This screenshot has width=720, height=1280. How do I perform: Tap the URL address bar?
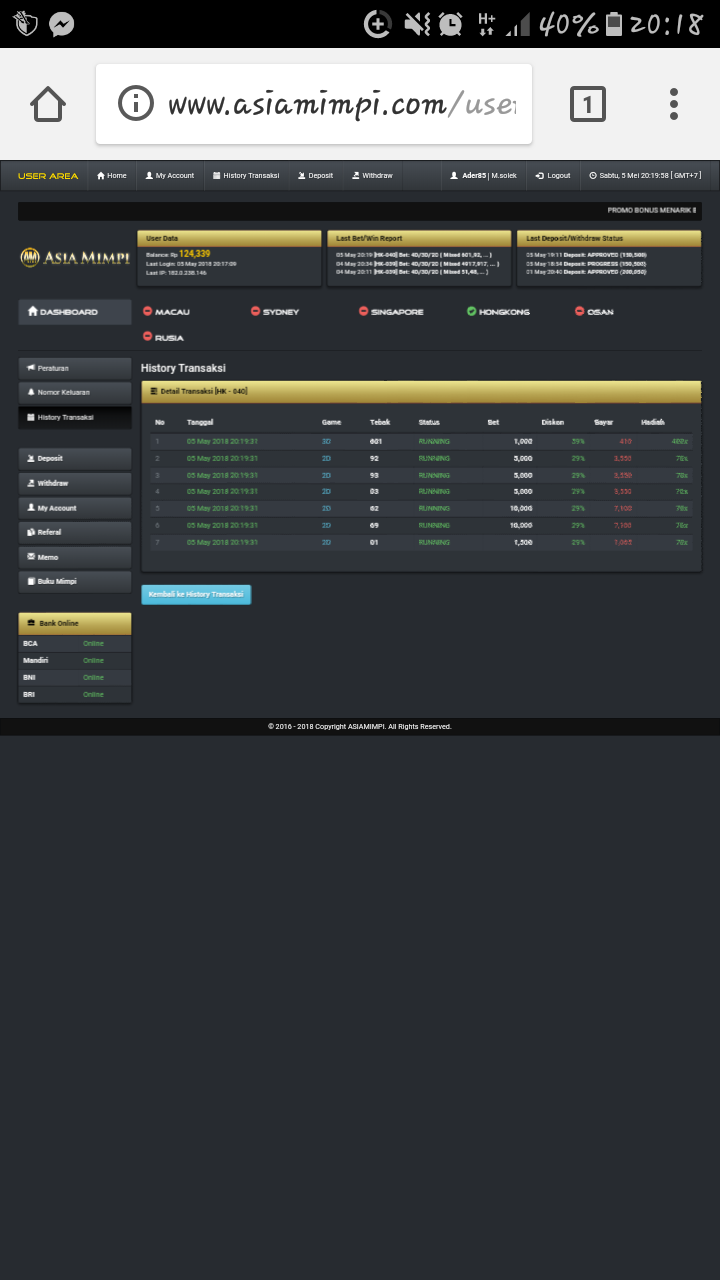coord(340,104)
